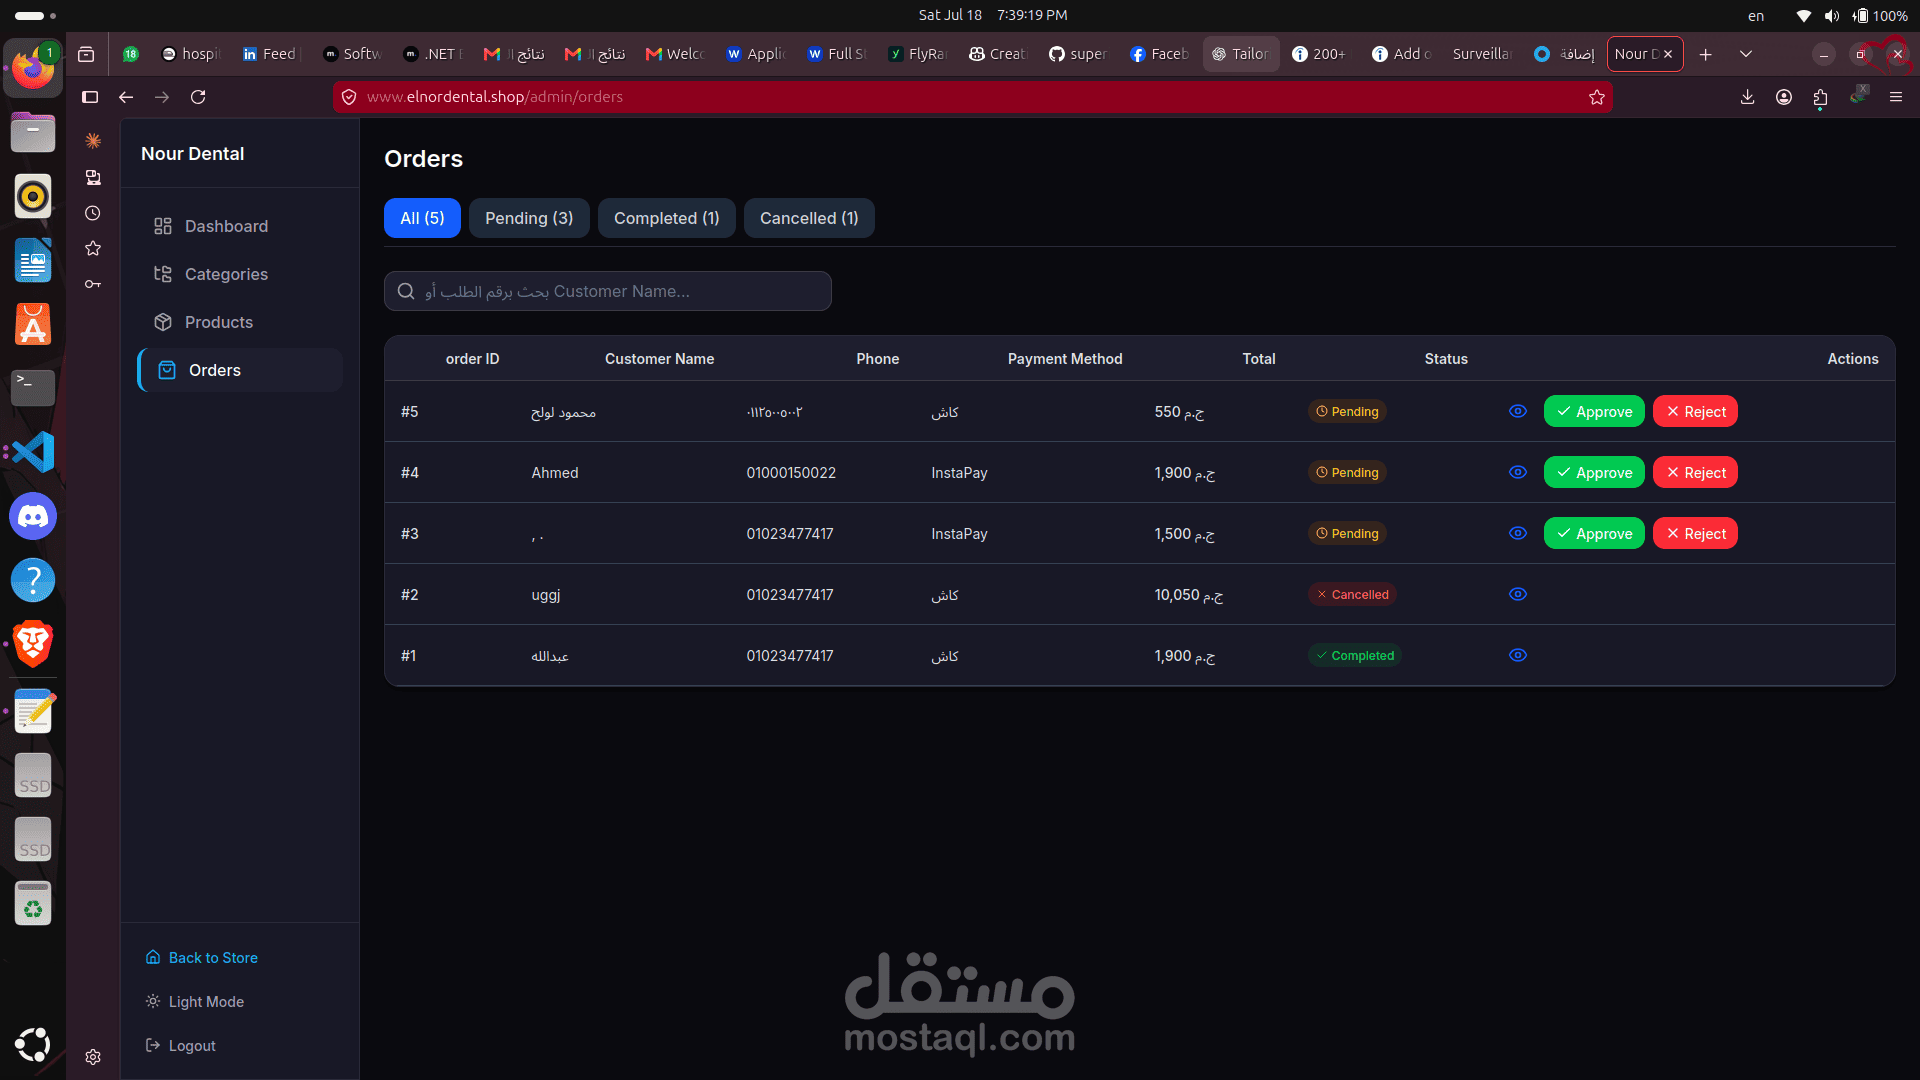1920x1080 pixels.
Task: Switch to the Completed (1) tab
Action: [666, 218]
